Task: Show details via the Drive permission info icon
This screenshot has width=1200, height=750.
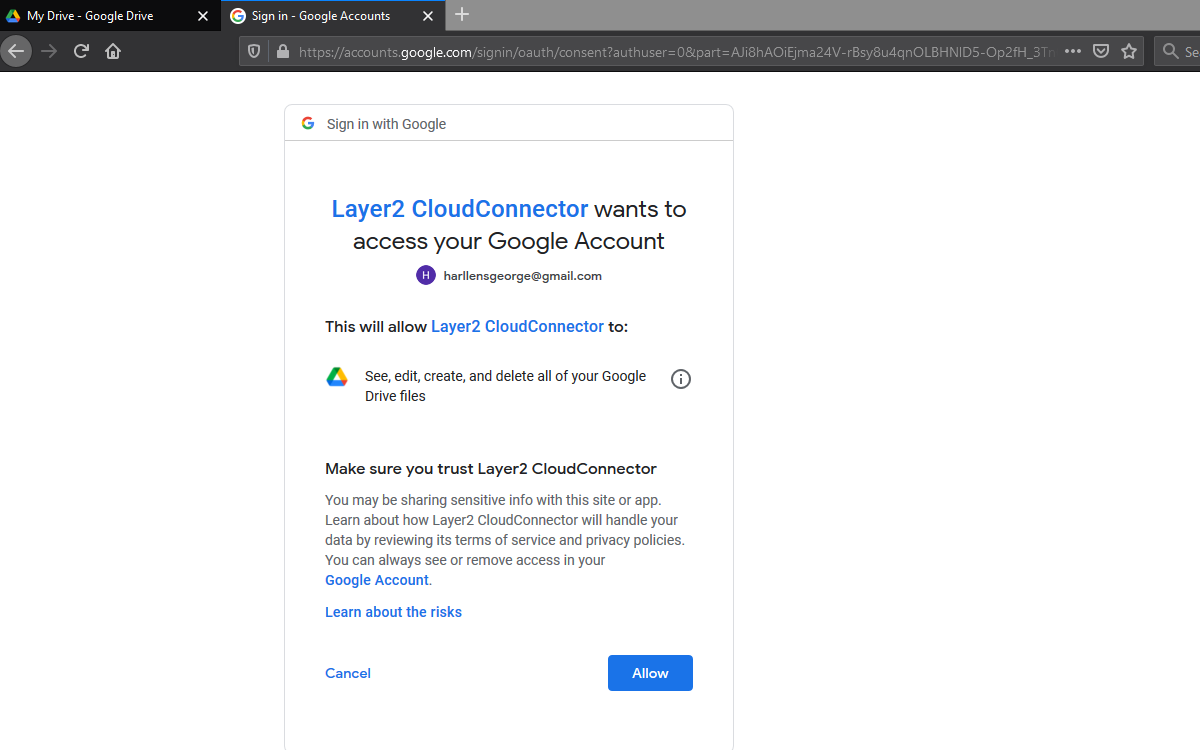Action: [x=681, y=379]
